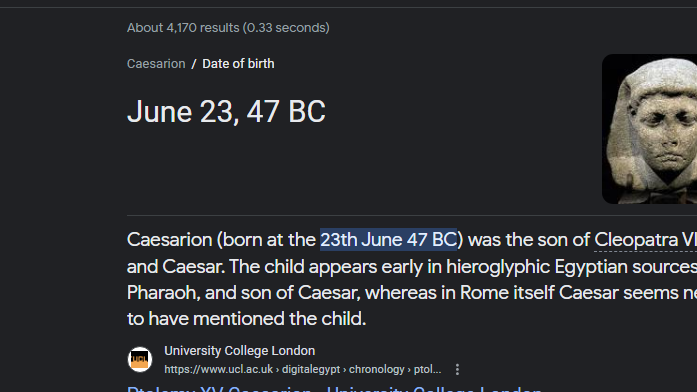This screenshot has width=697, height=392.
Task: Open the three-dot menu beside UCL result
Action: pos(457,369)
